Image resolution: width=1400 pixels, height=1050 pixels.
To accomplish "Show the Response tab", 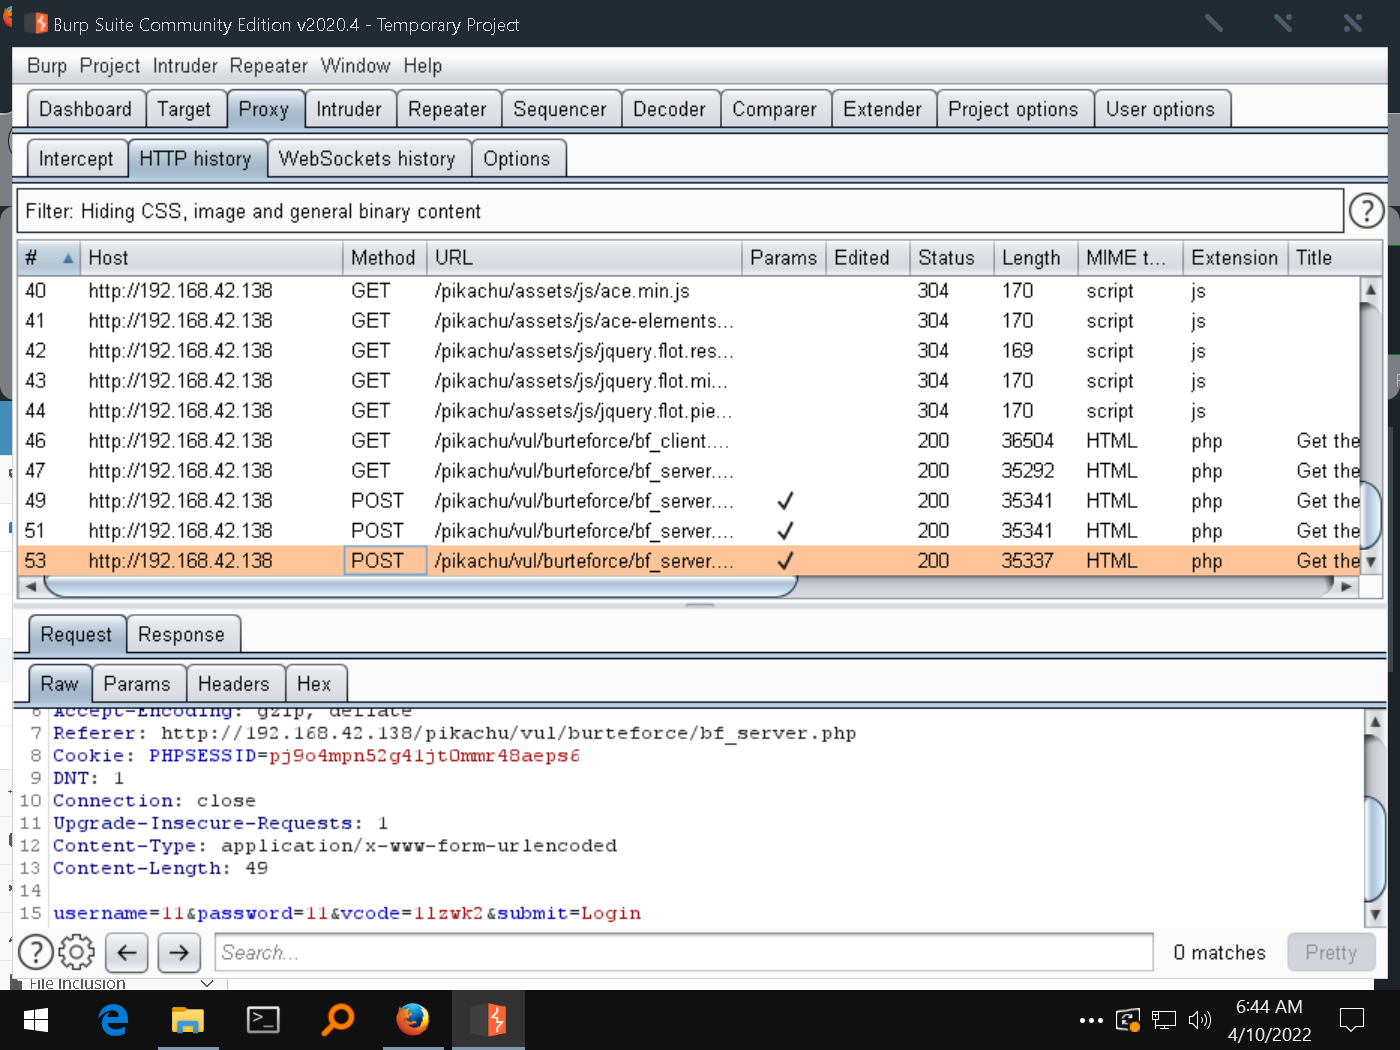I will tap(181, 635).
